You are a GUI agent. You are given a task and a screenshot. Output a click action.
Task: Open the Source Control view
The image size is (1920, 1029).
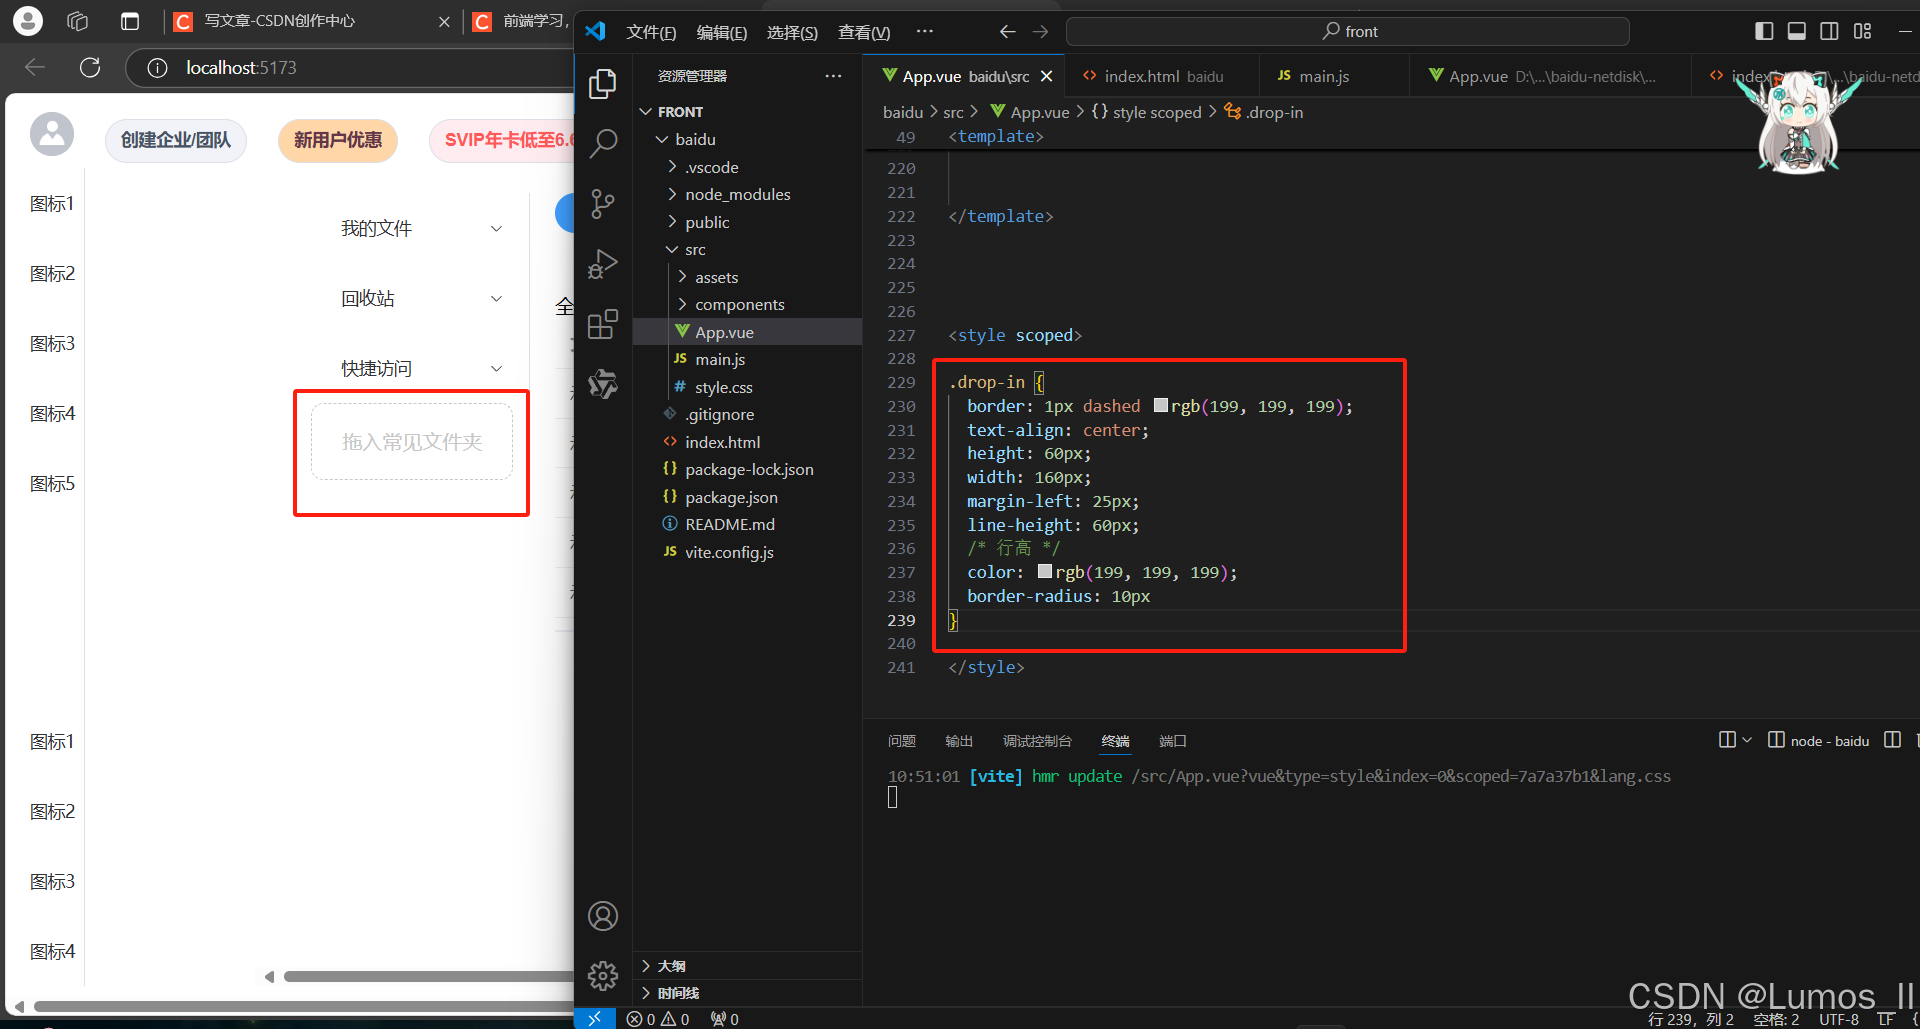tap(603, 204)
